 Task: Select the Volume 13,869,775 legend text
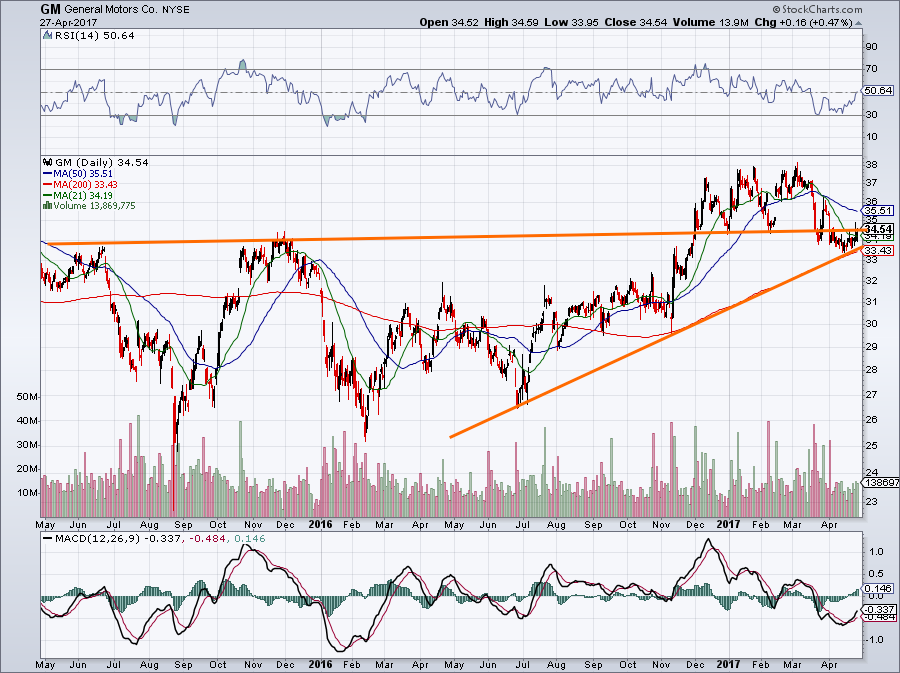95,205
